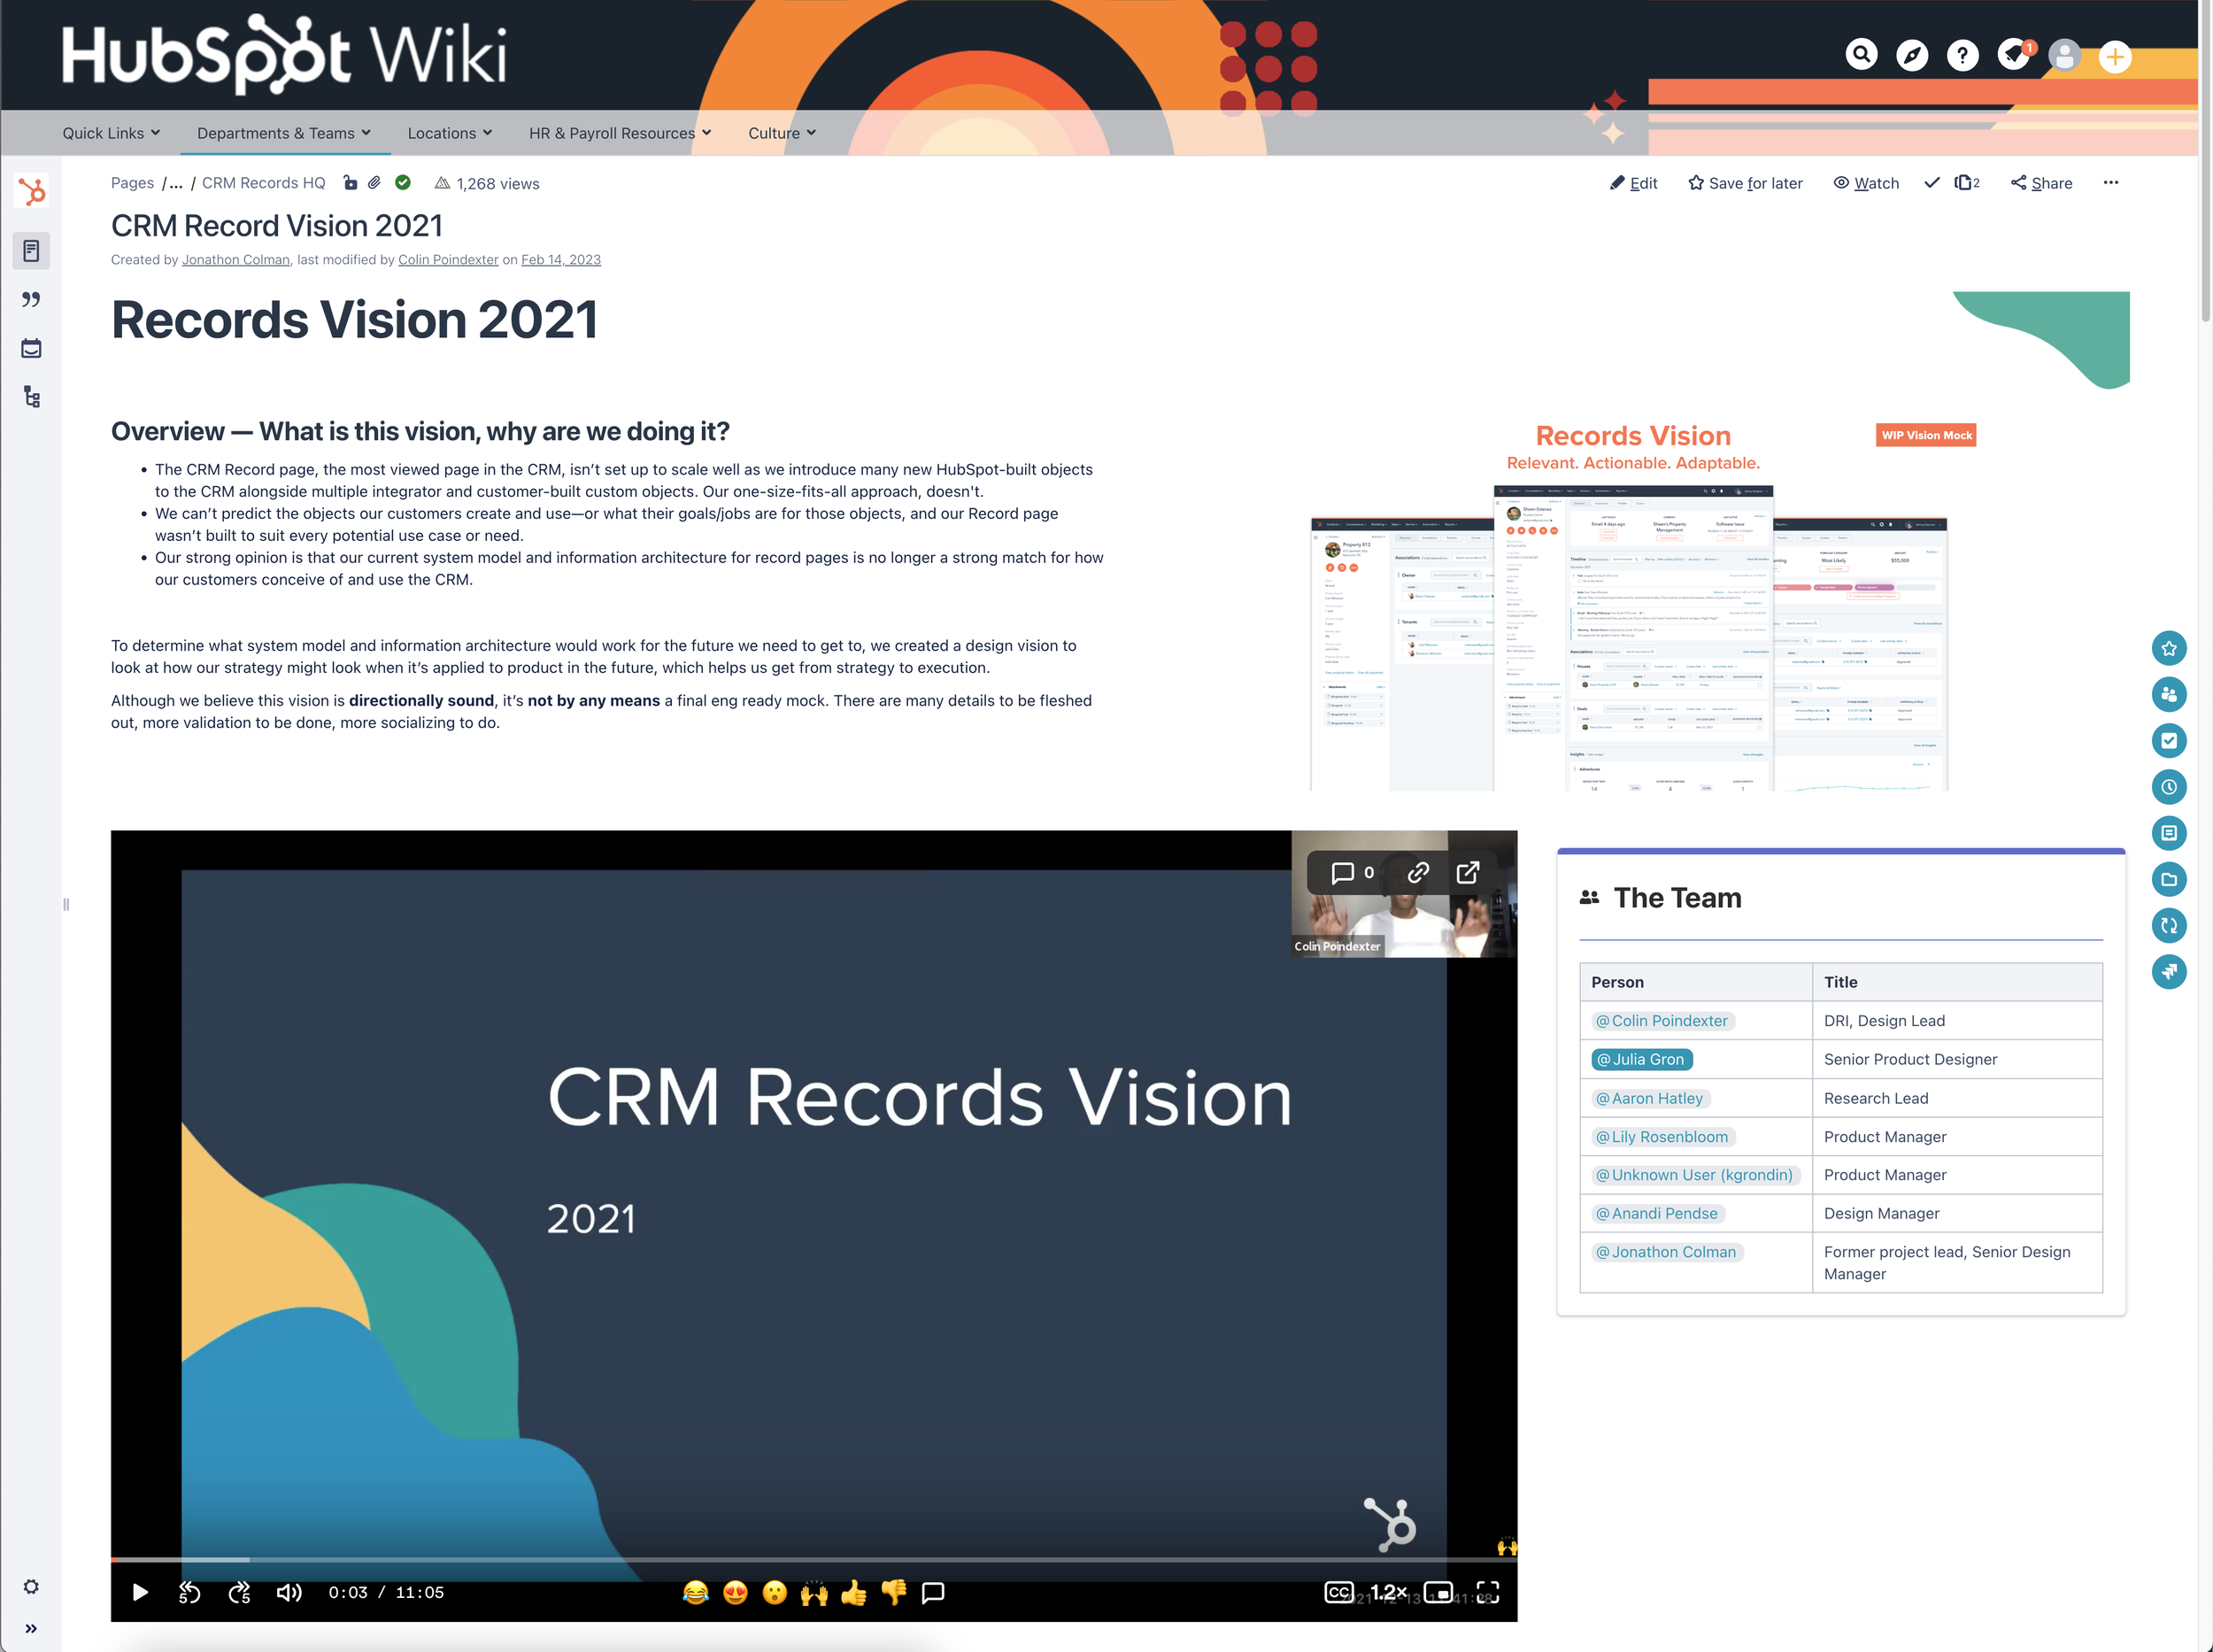2213x1652 pixels.
Task: Copy video link via chain icon
Action: (x=1417, y=872)
